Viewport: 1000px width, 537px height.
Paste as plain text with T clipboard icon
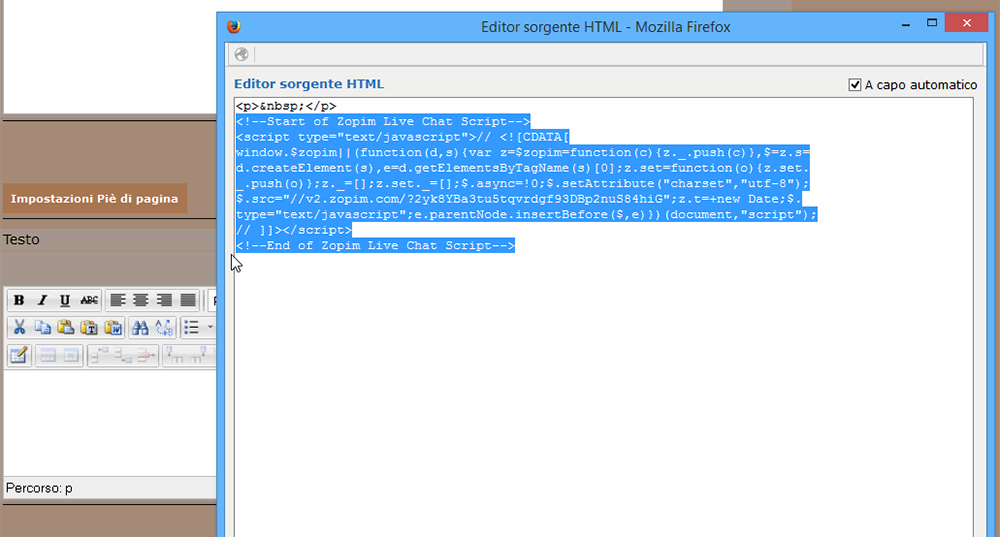coord(89,328)
